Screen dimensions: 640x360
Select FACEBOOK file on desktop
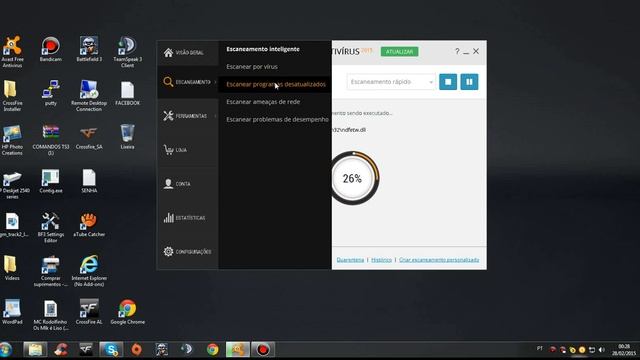(127, 93)
